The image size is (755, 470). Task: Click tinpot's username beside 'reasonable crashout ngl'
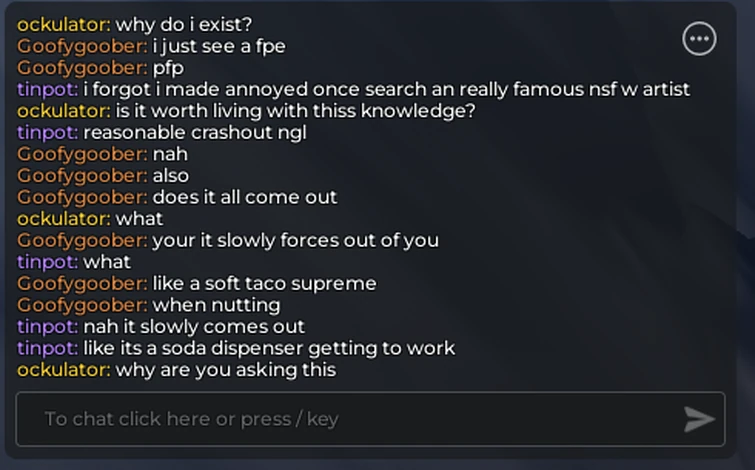(x=48, y=133)
